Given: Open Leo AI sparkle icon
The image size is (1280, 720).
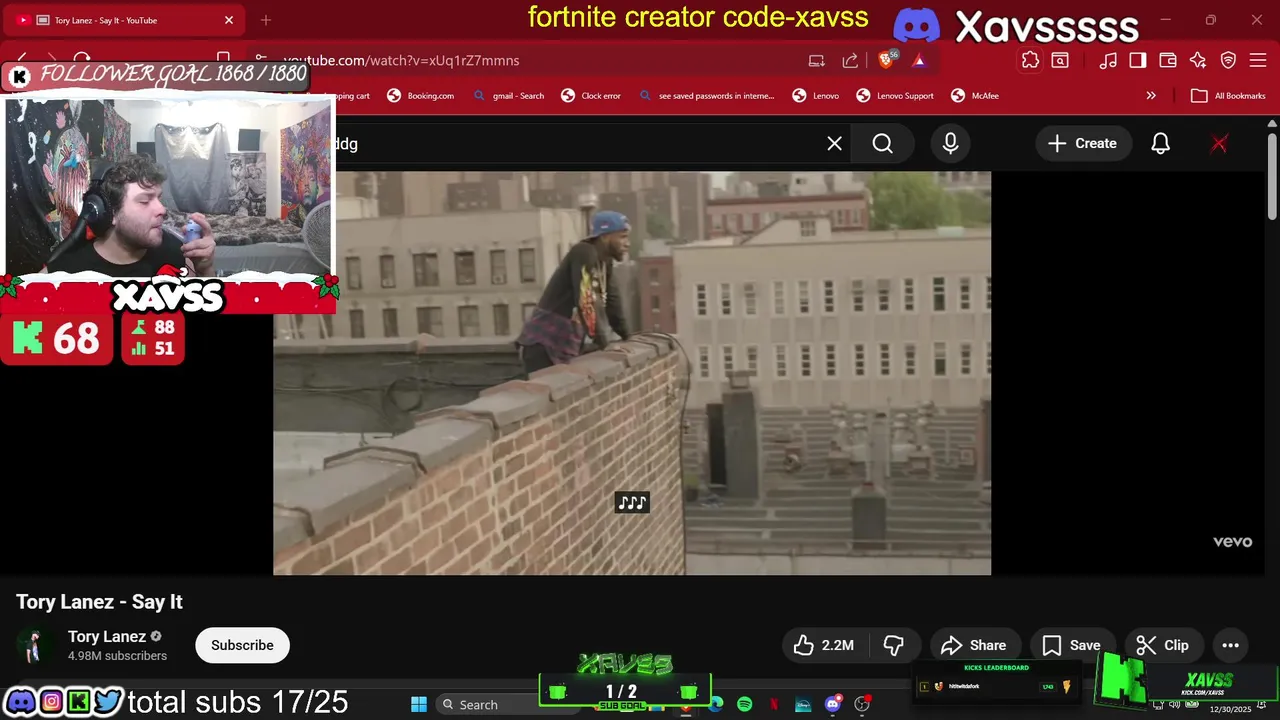Looking at the screenshot, I should pyautogui.click(x=1198, y=60).
